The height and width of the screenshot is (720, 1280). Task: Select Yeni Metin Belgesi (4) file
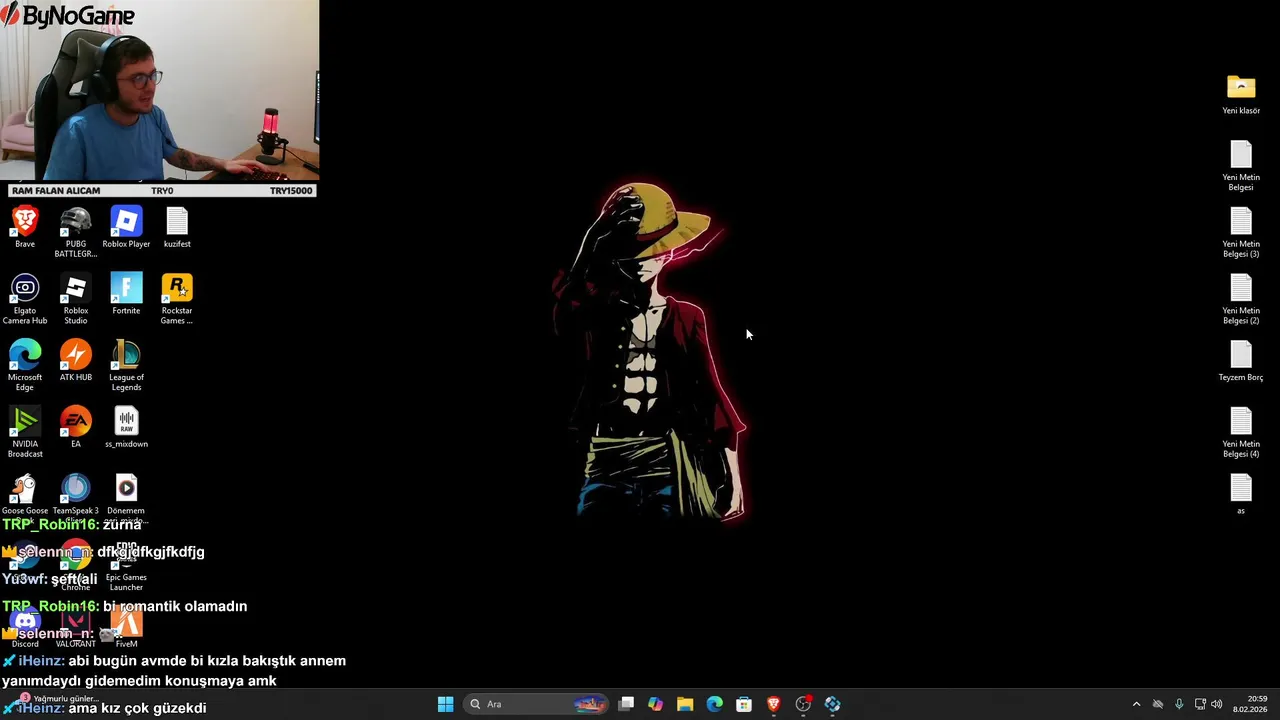pos(1241,433)
